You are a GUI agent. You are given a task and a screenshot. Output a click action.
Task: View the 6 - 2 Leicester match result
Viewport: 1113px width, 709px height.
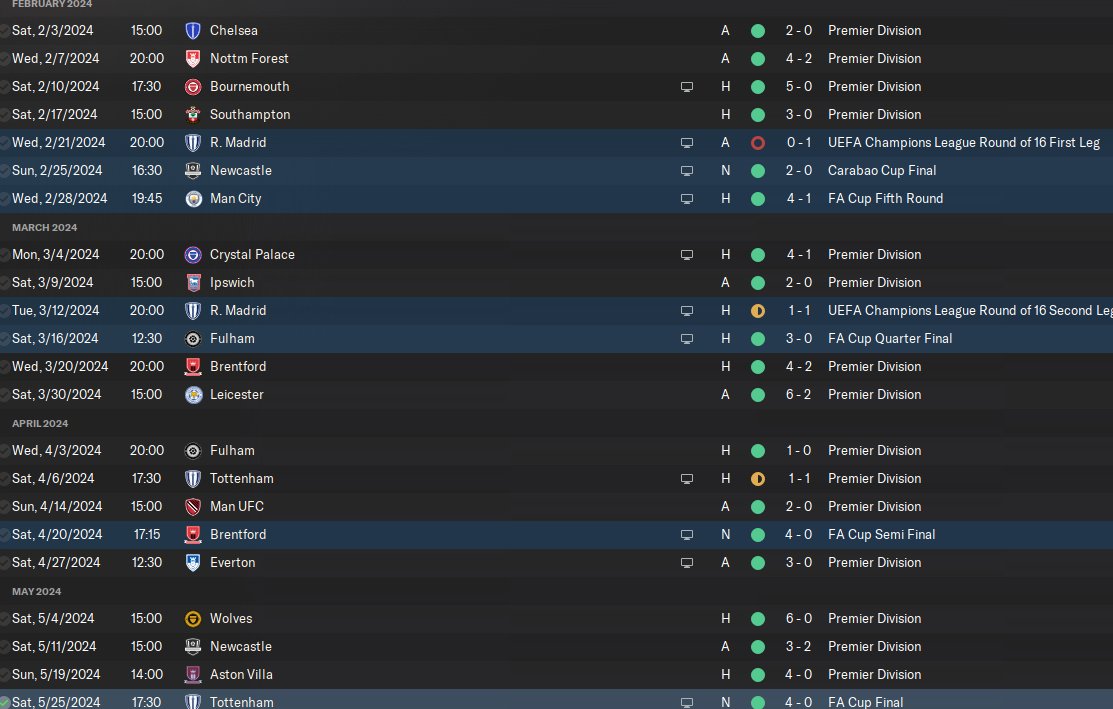pyautogui.click(x=798, y=395)
